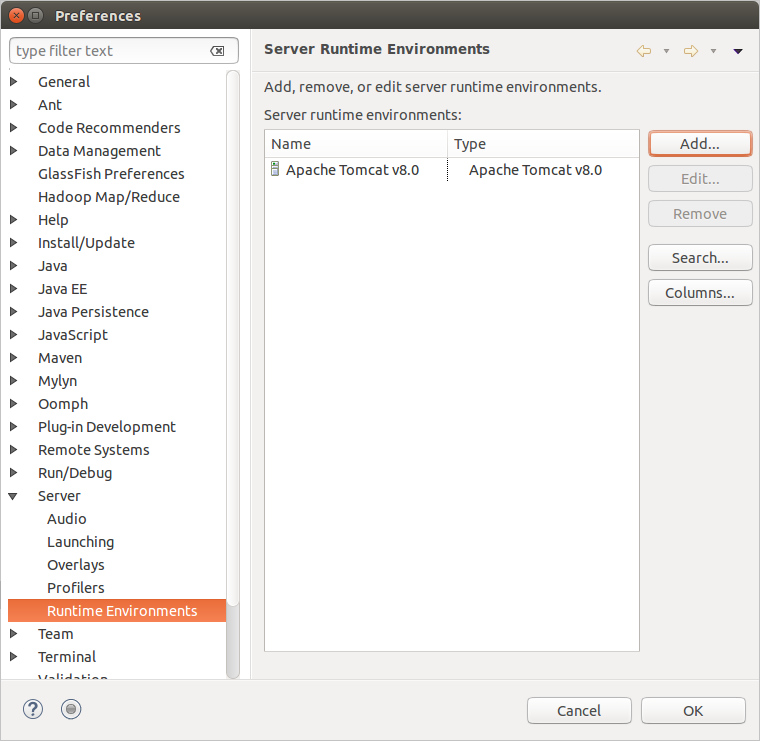Expand the JavaScript node
Screen dimensions: 760x741
[x=14, y=334]
